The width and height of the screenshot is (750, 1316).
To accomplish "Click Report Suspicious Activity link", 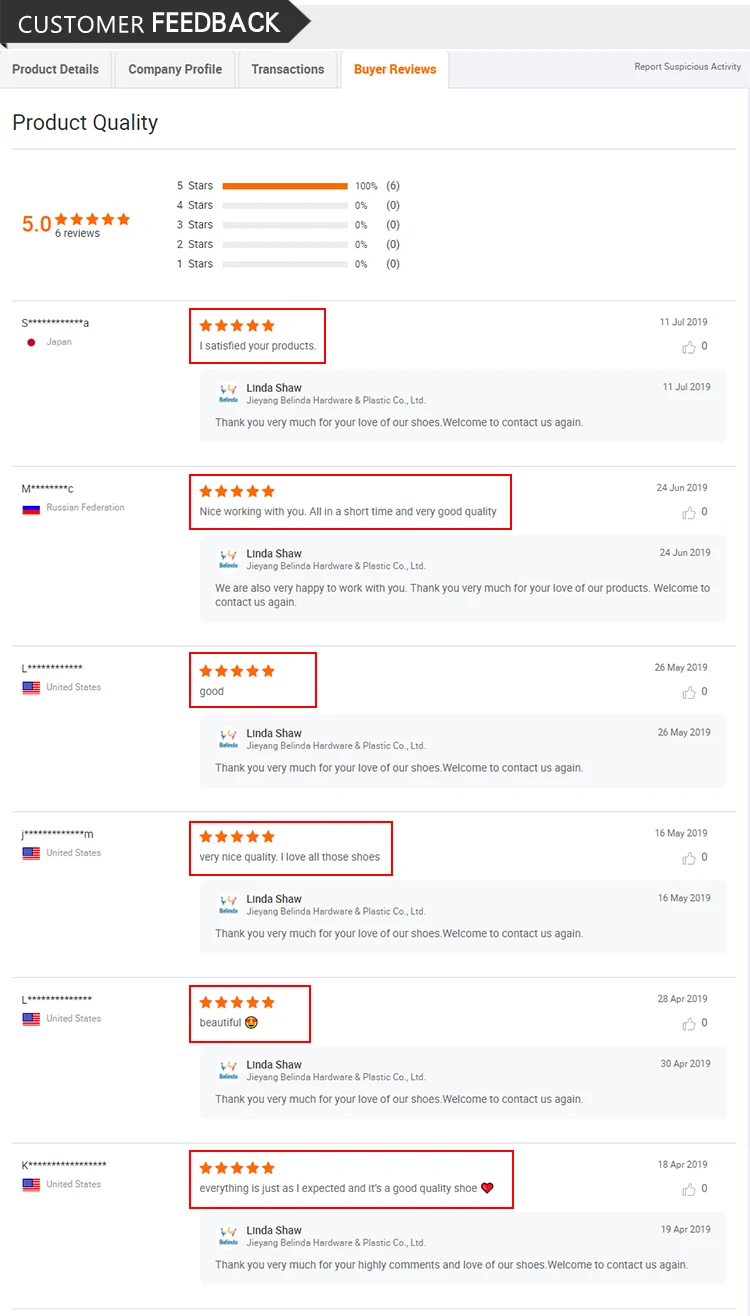I will point(687,67).
